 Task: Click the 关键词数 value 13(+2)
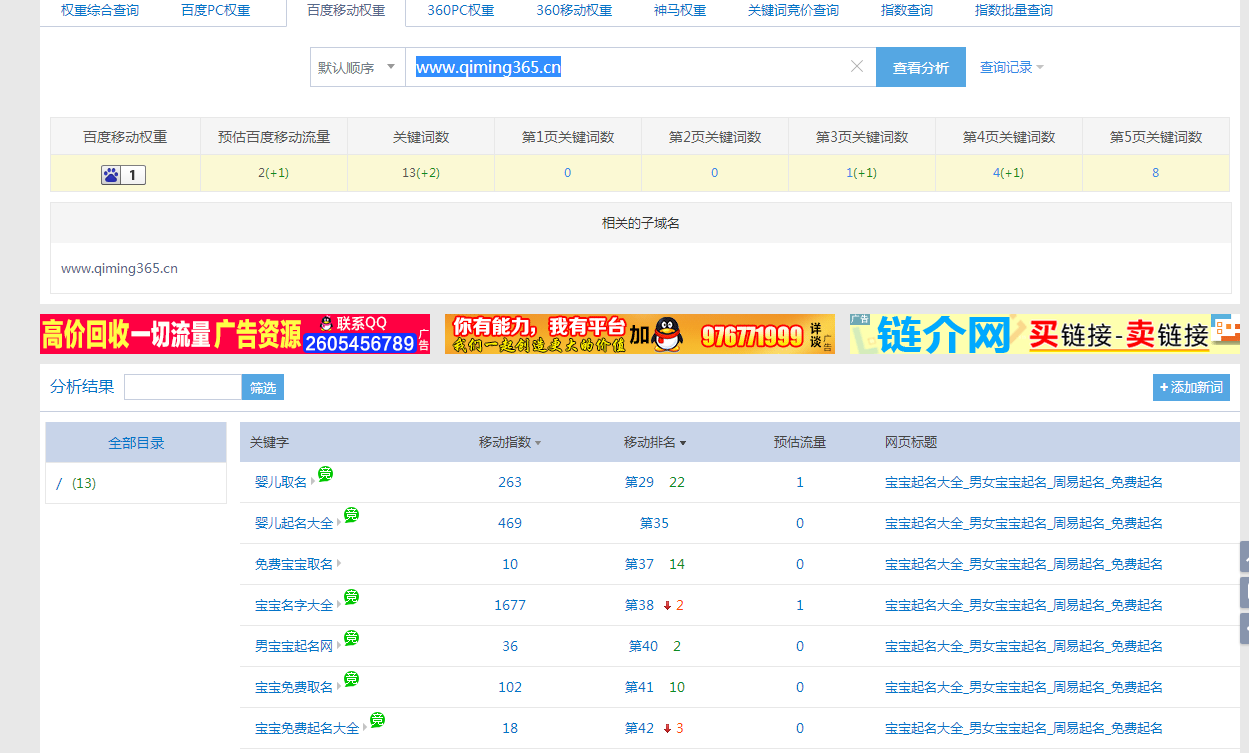coord(421,173)
